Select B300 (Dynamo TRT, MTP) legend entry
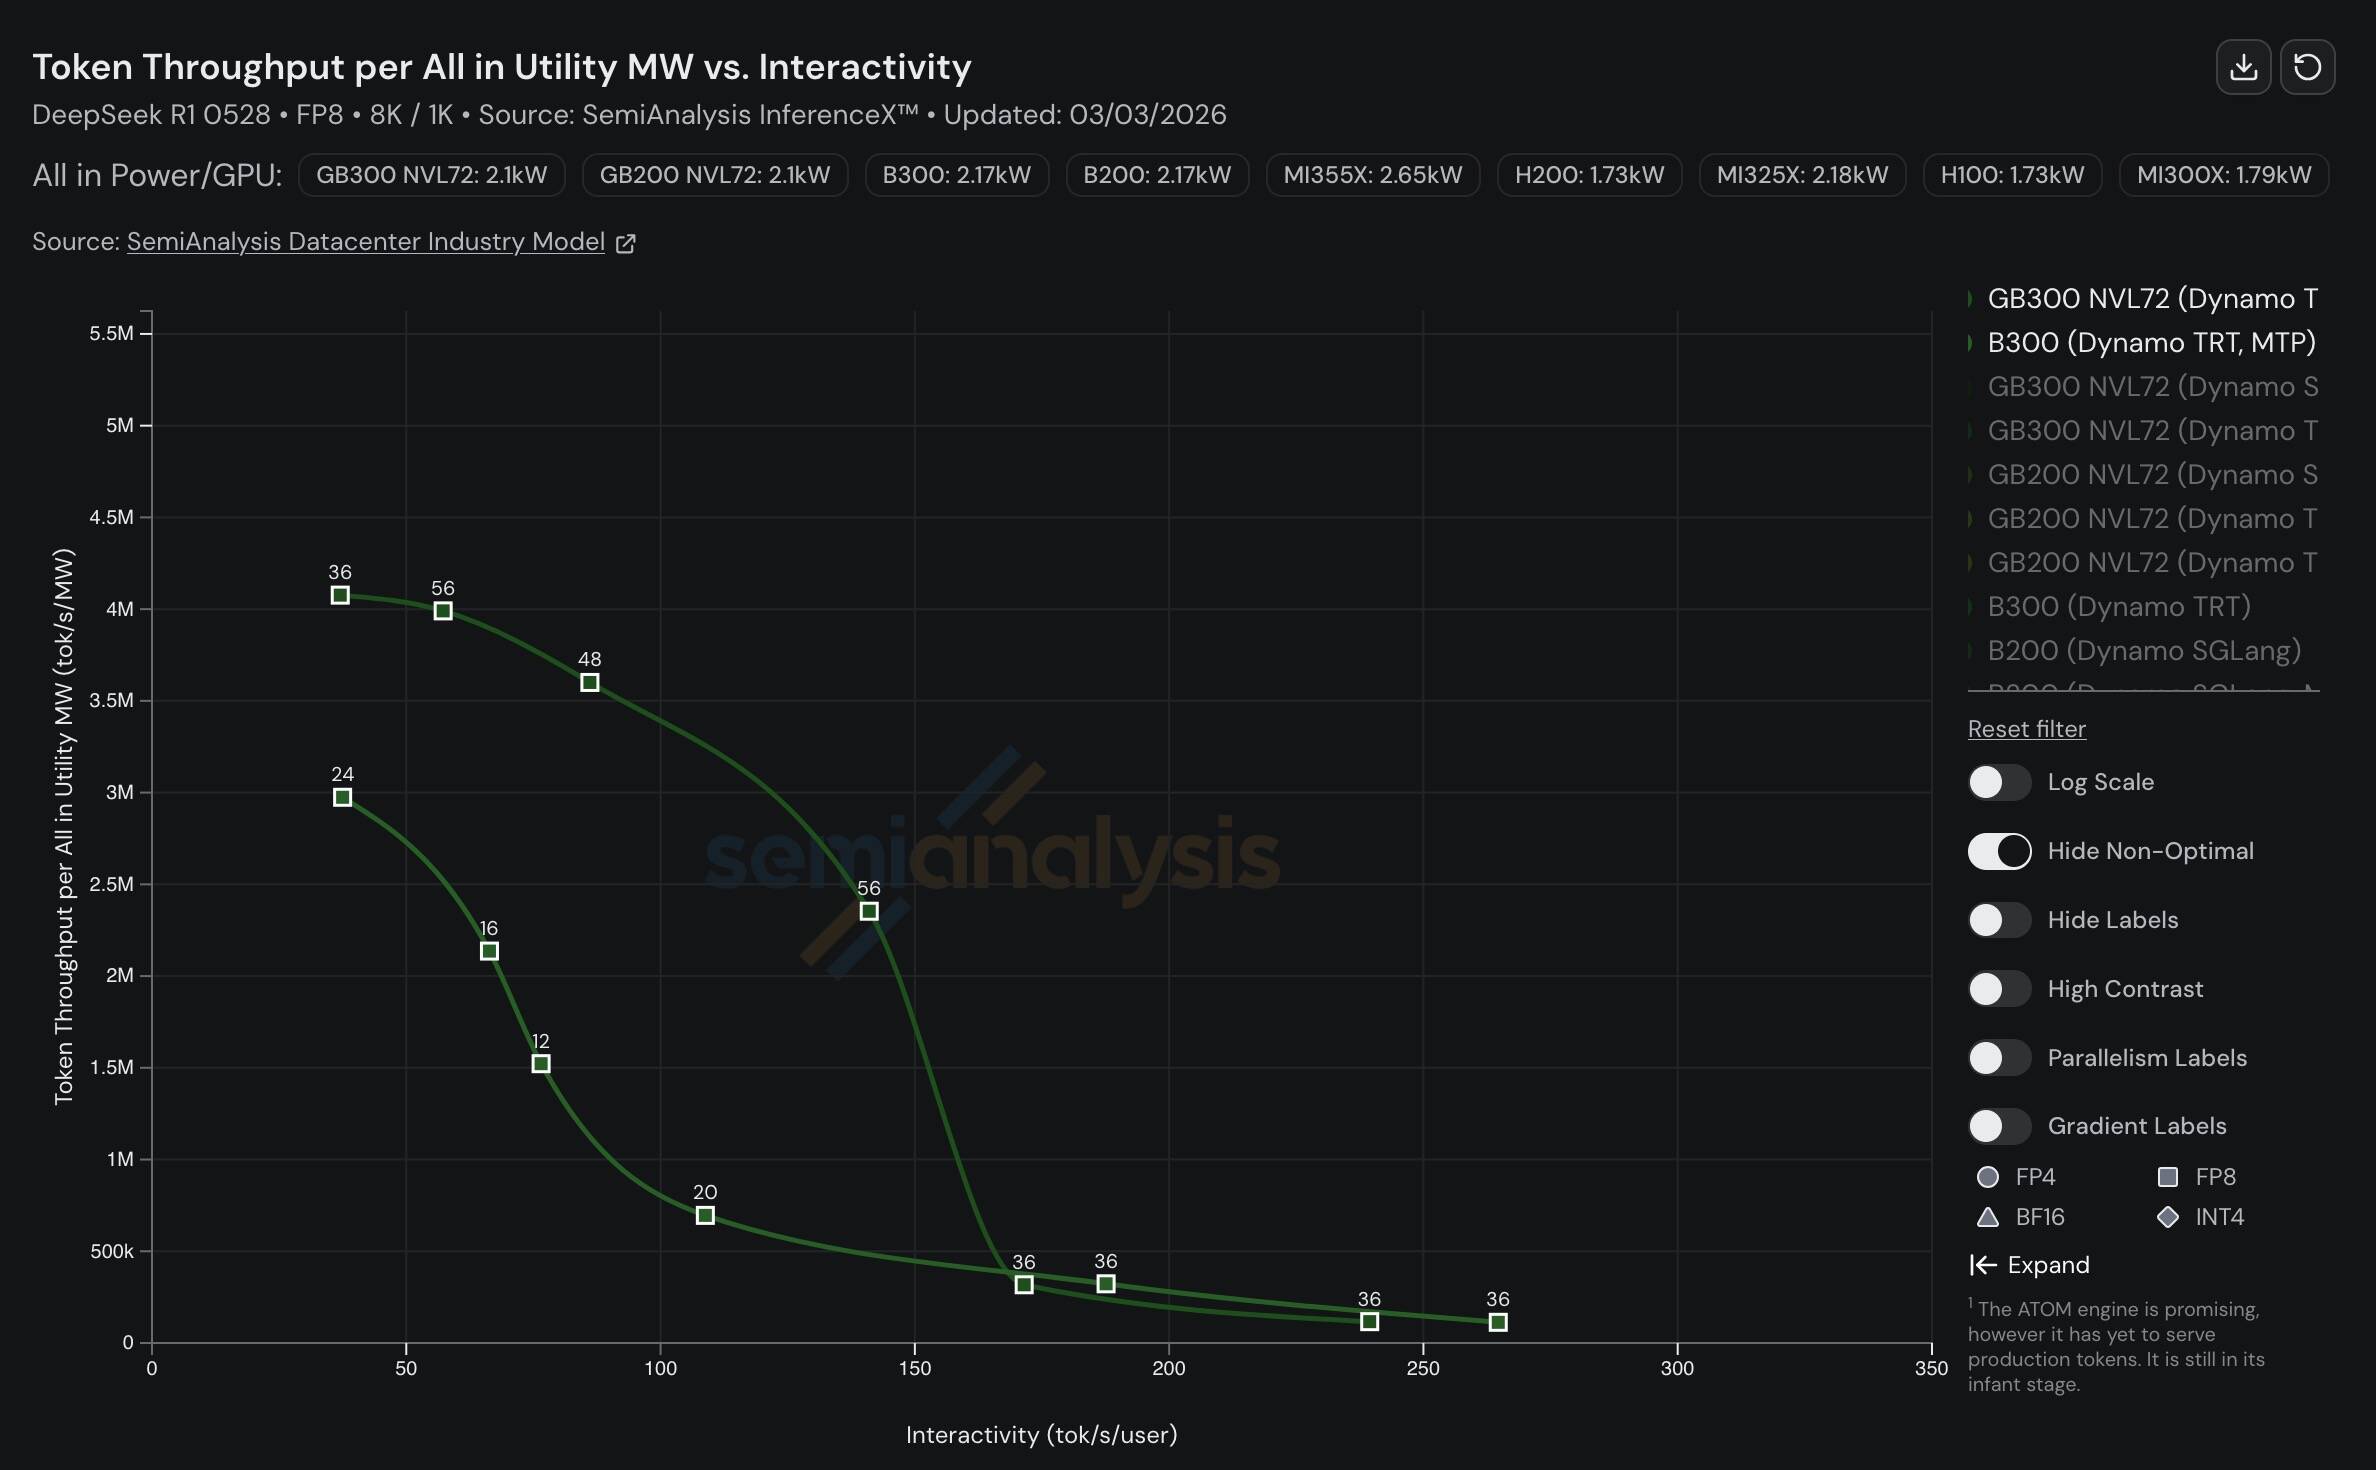Viewport: 2376px width, 1470px height. tap(2150, 343)
